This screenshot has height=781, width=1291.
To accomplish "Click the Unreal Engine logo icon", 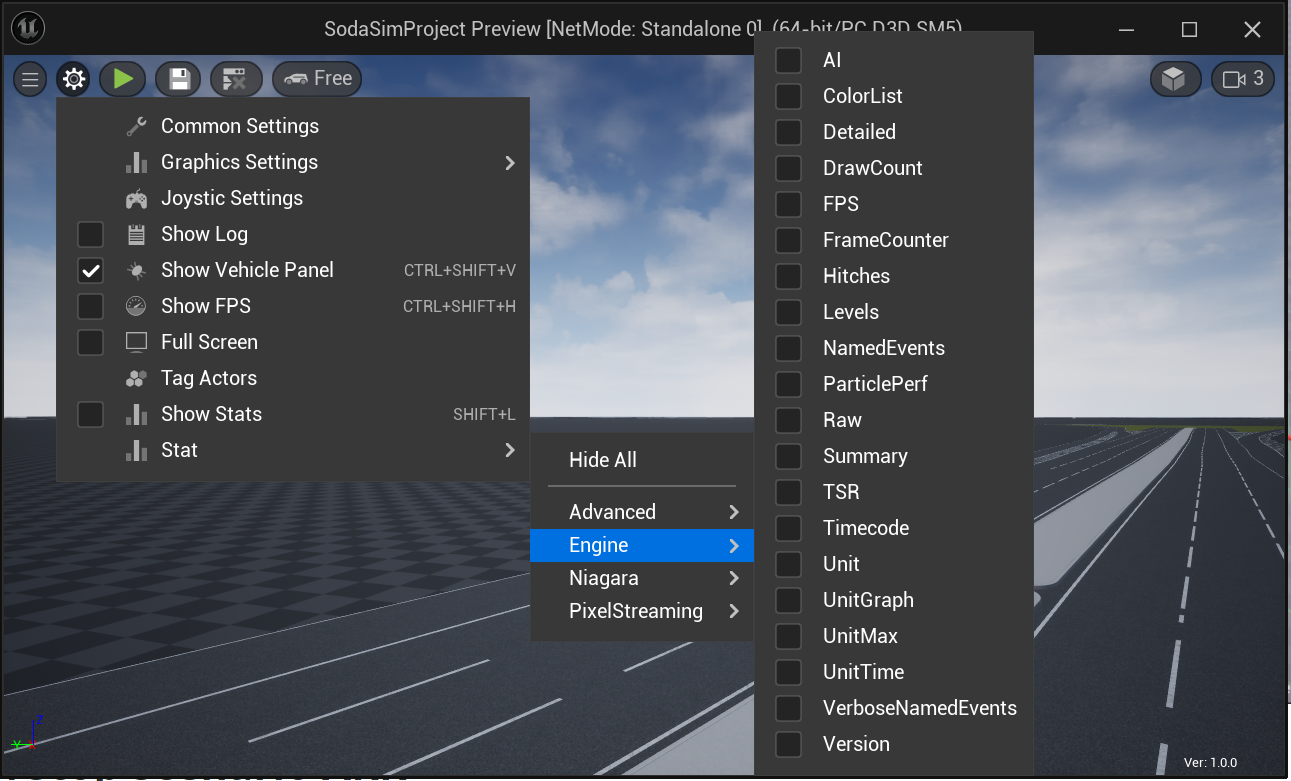I will coord(27,29).
